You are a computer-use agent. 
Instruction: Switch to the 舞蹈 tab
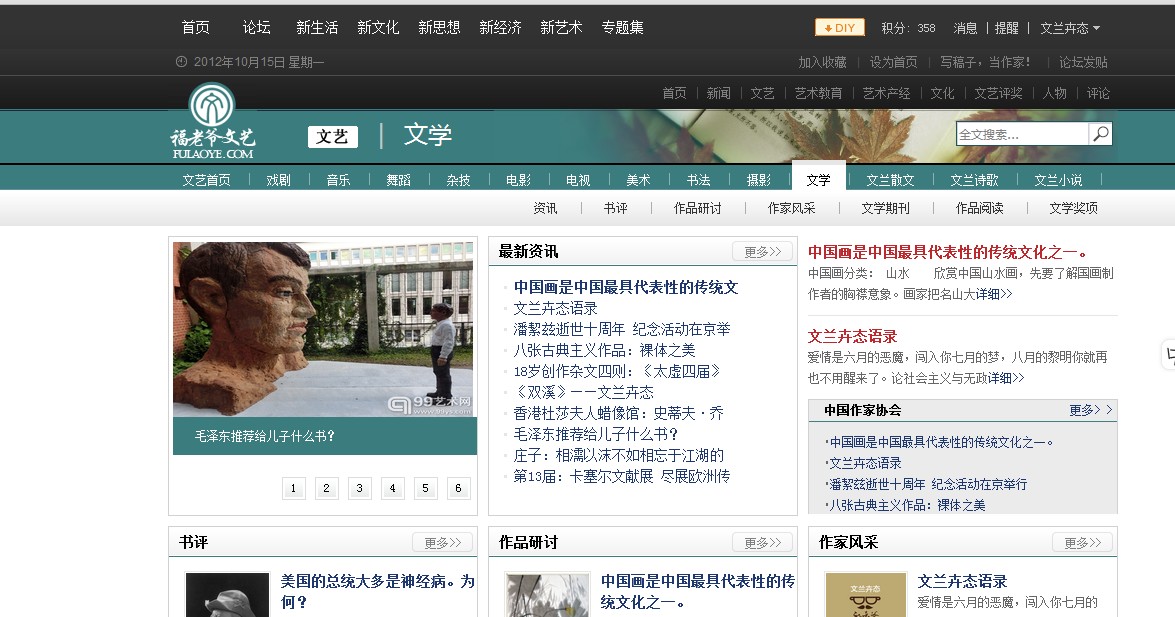[x=398, y=180]
